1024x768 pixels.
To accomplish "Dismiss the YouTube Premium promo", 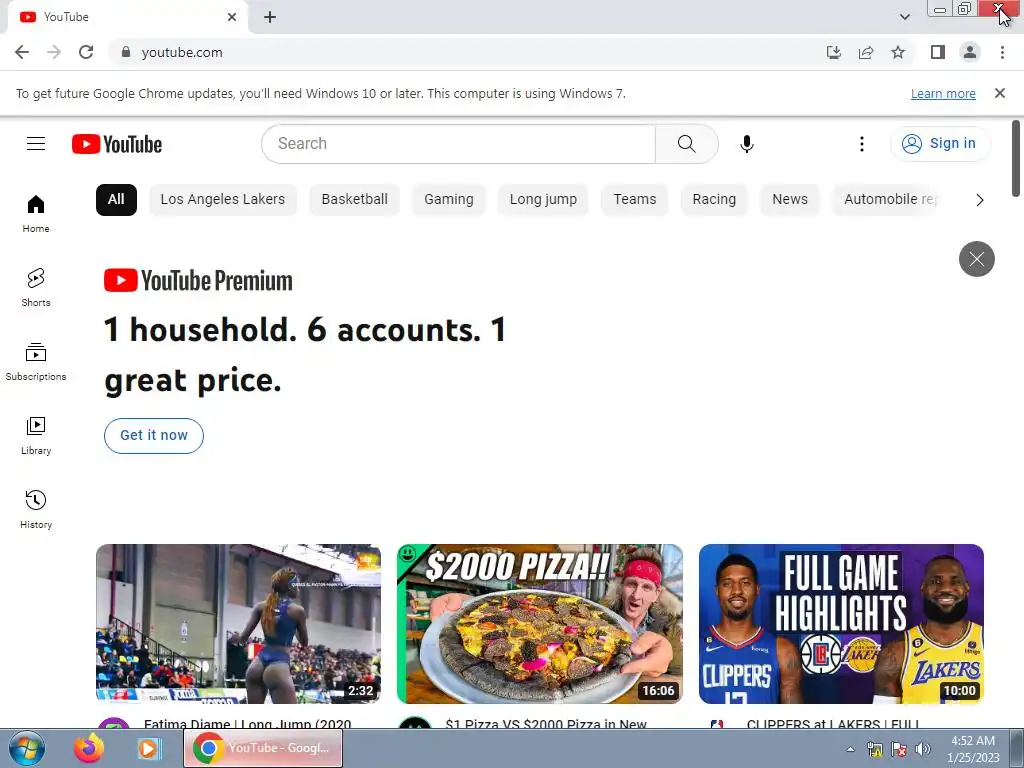I will coord(976,259).
